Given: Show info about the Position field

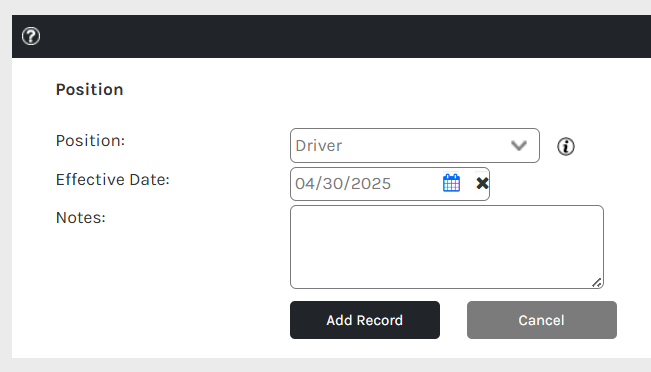Looking at the screenshot, I should 565,146.
